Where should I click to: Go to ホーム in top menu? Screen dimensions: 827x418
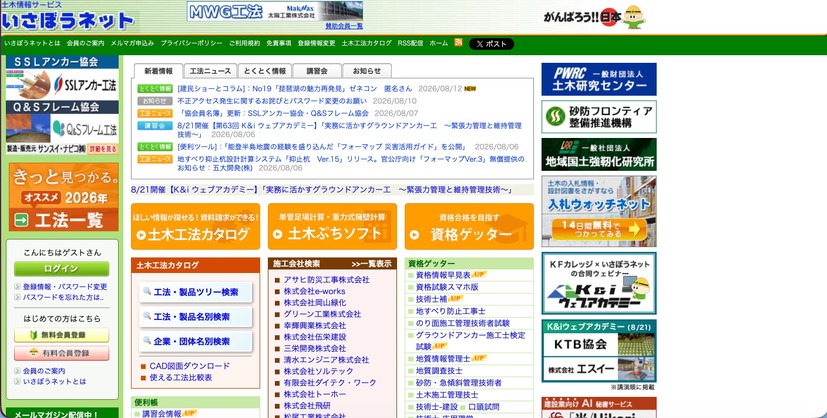point(439,43)
